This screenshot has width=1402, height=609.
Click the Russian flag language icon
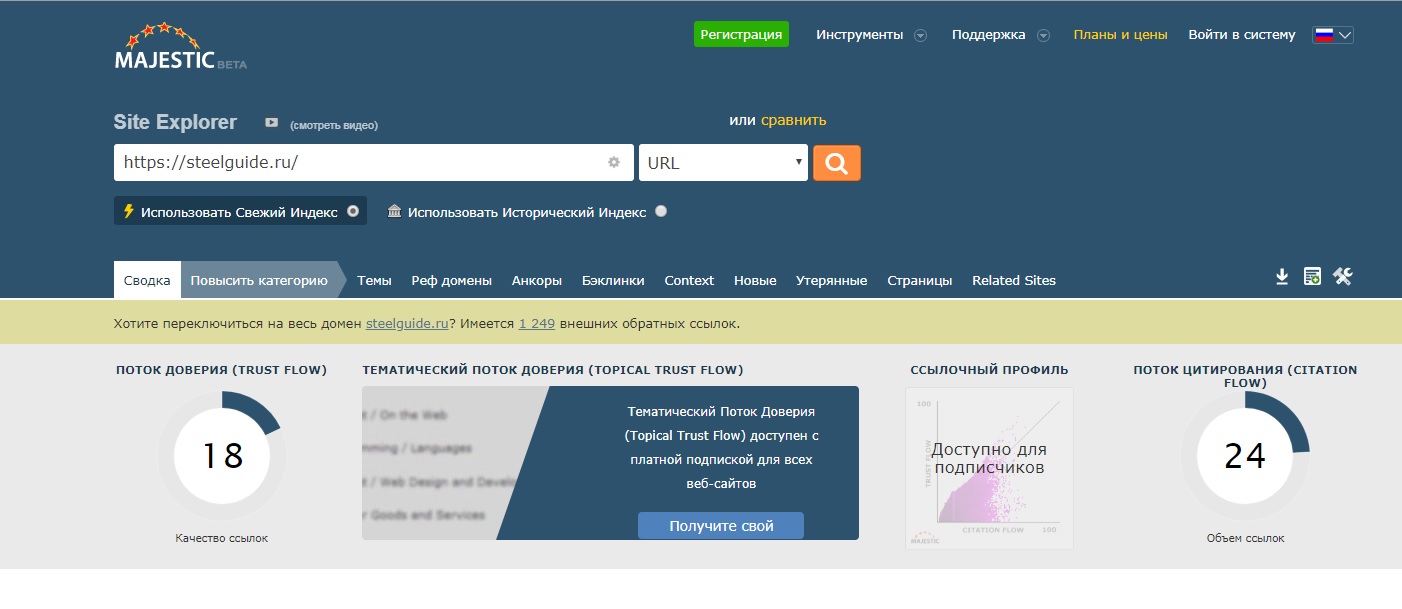[x=1324, y=35]
